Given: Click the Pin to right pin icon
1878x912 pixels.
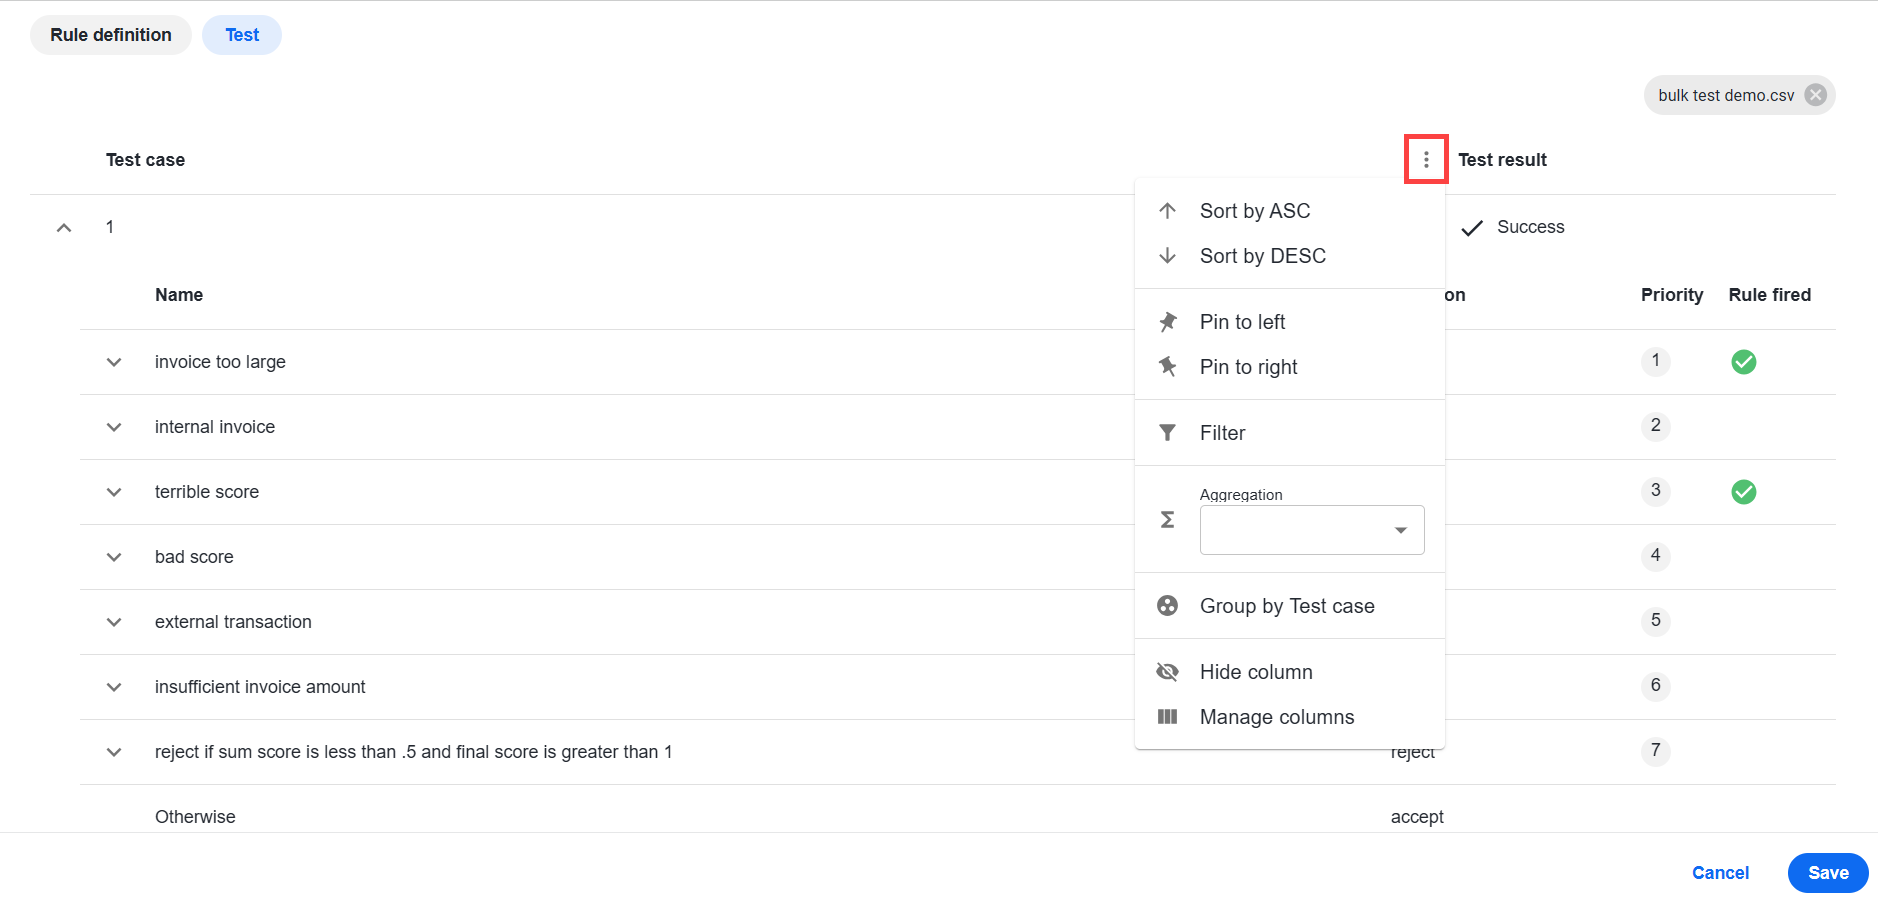Looking at the screenshot, I should [1167, 367].
